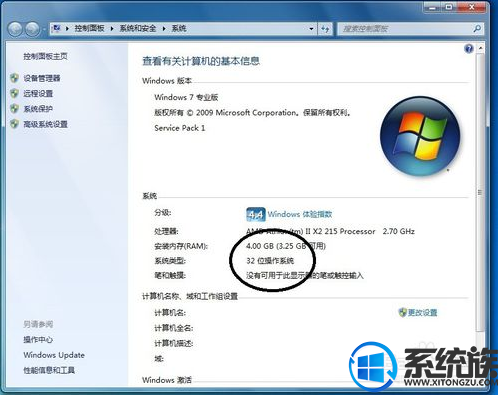This screenshot has width=498, height=395.
Task: Click the Back navigation arrow button
Action: click(x=15, y=29)
